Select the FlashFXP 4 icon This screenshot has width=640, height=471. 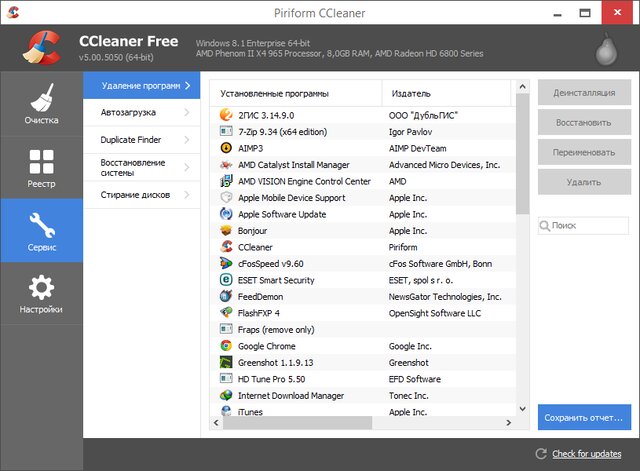226,313
